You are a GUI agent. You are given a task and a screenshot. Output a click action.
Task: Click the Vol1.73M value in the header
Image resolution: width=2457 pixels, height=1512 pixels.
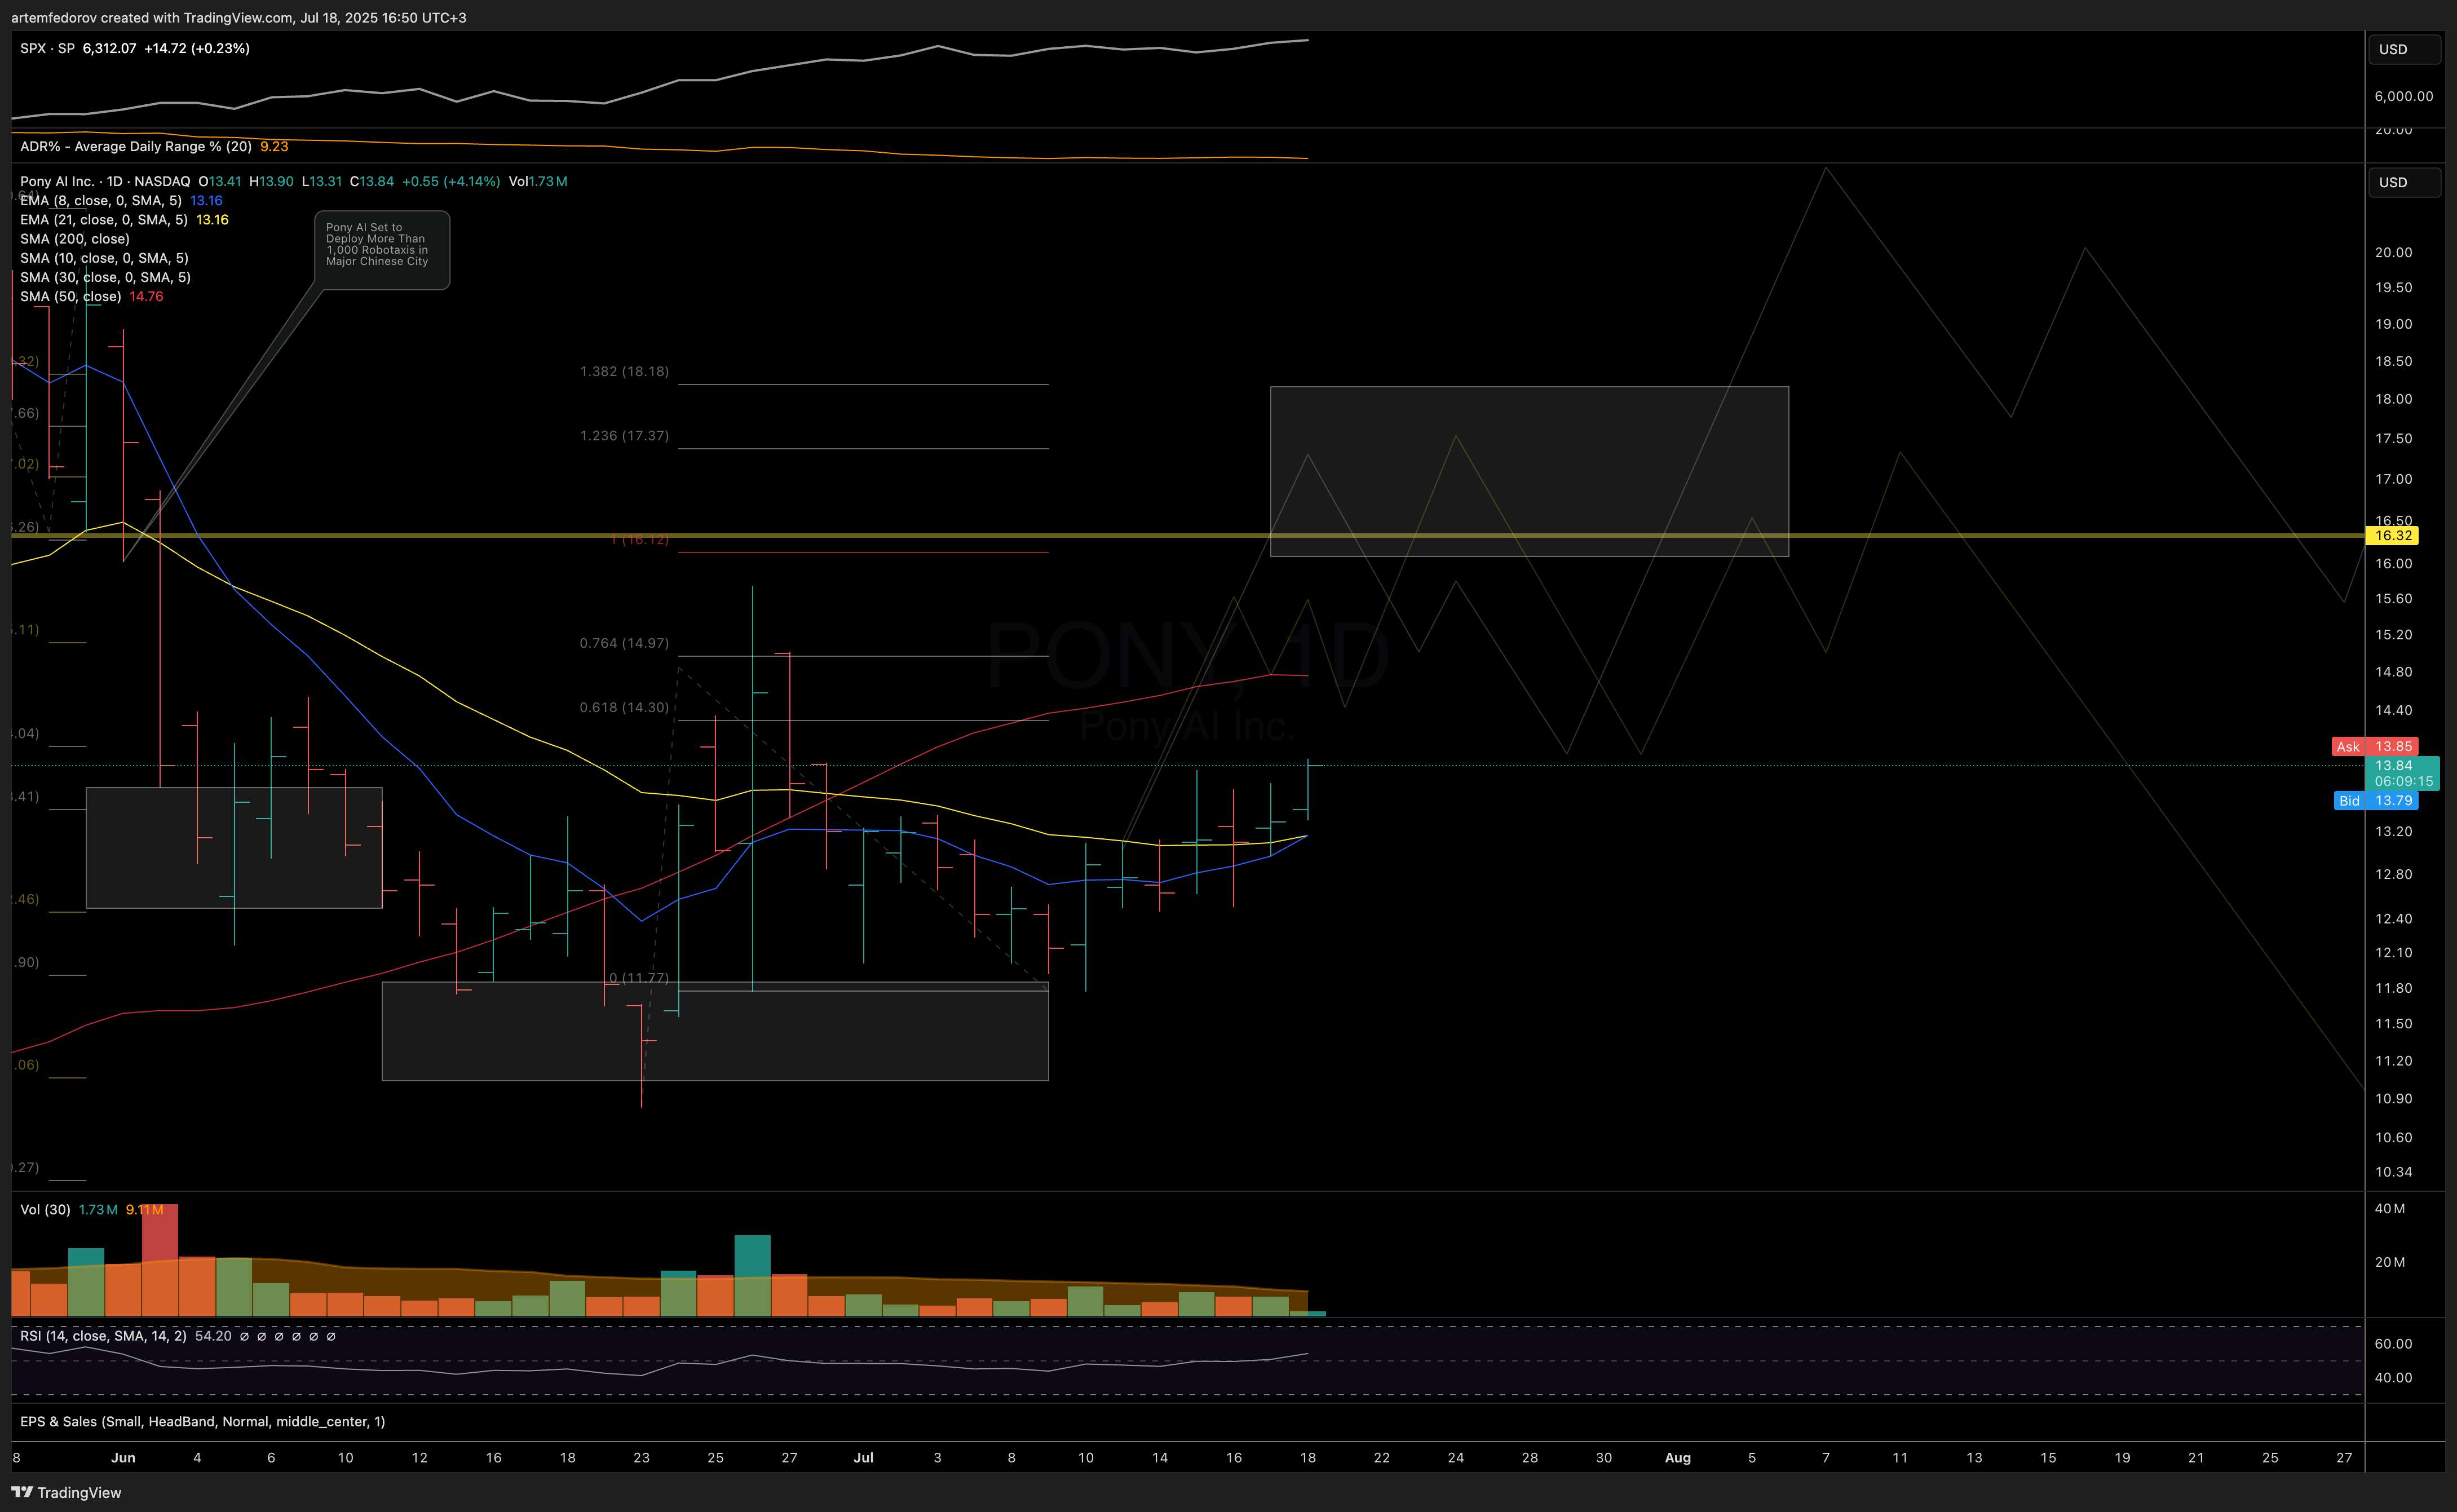tap(538, 181)
